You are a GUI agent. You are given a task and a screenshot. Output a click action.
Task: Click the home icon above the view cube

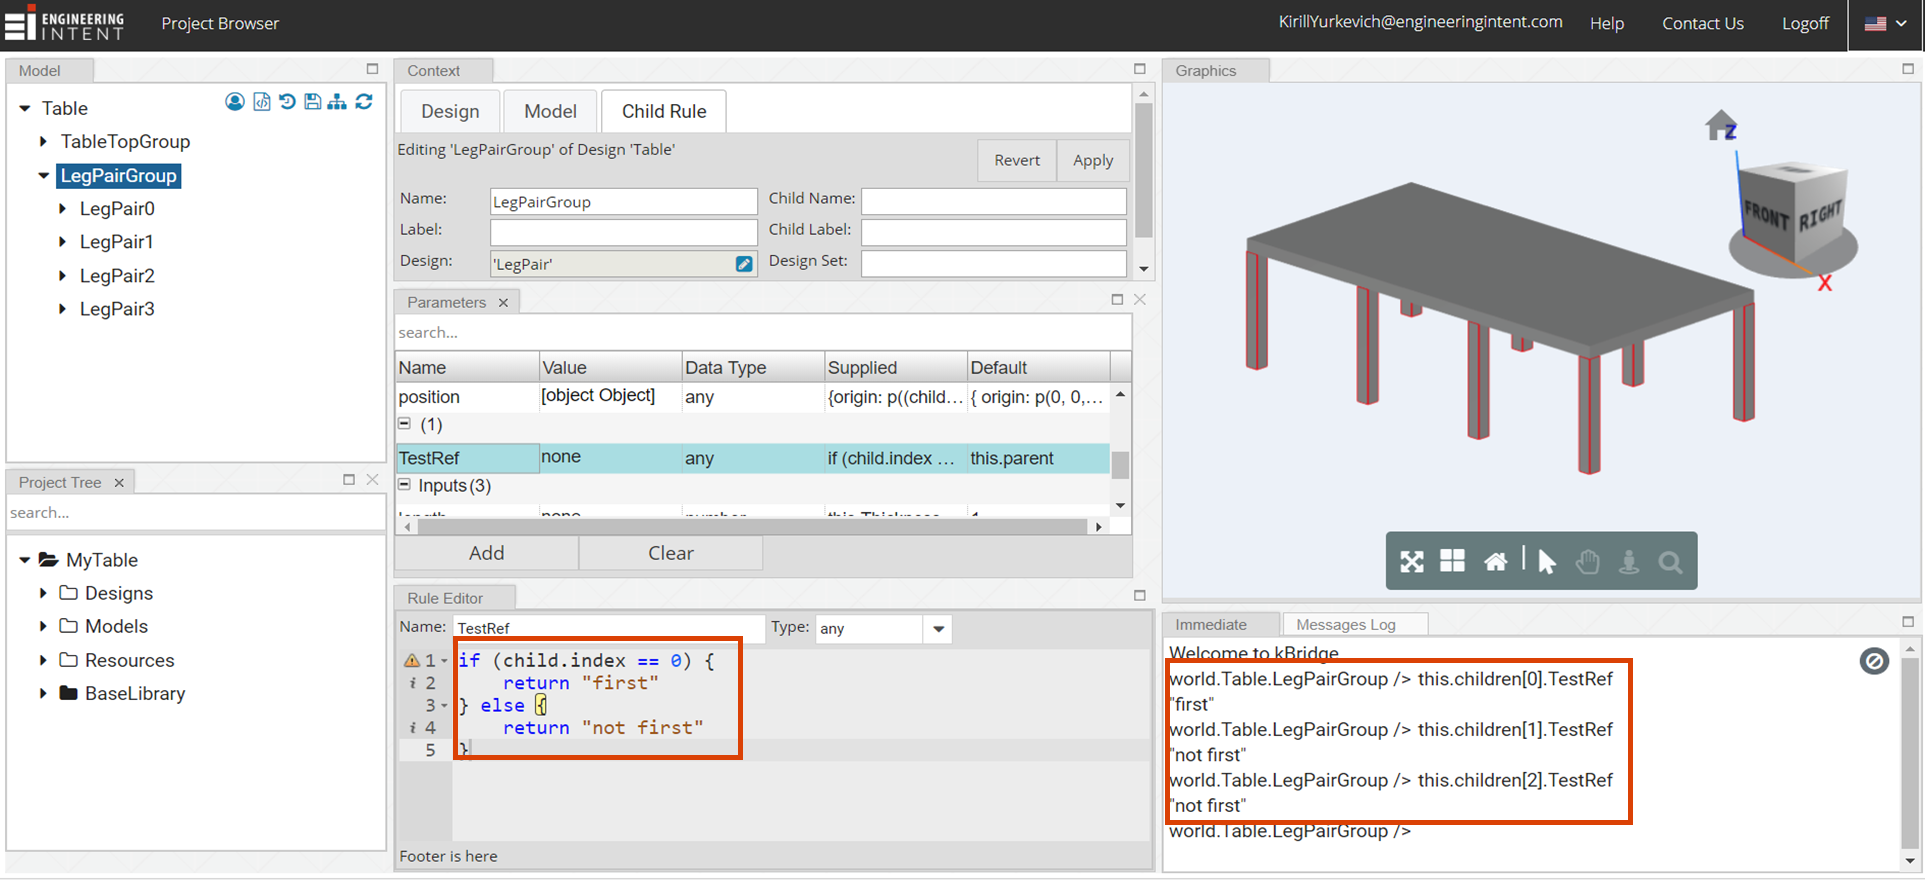pyautogui.click(x=1720, y=125)
